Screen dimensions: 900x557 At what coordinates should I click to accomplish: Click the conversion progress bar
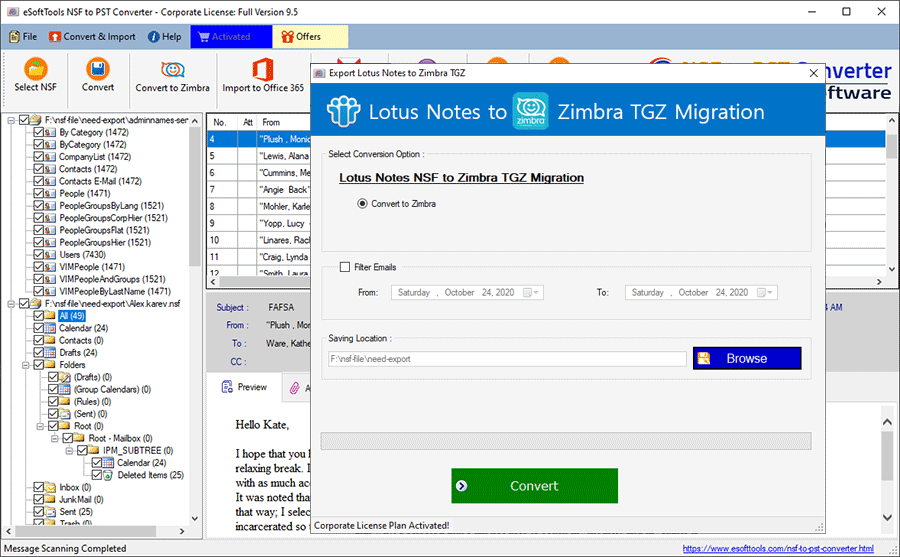(565, 441)
